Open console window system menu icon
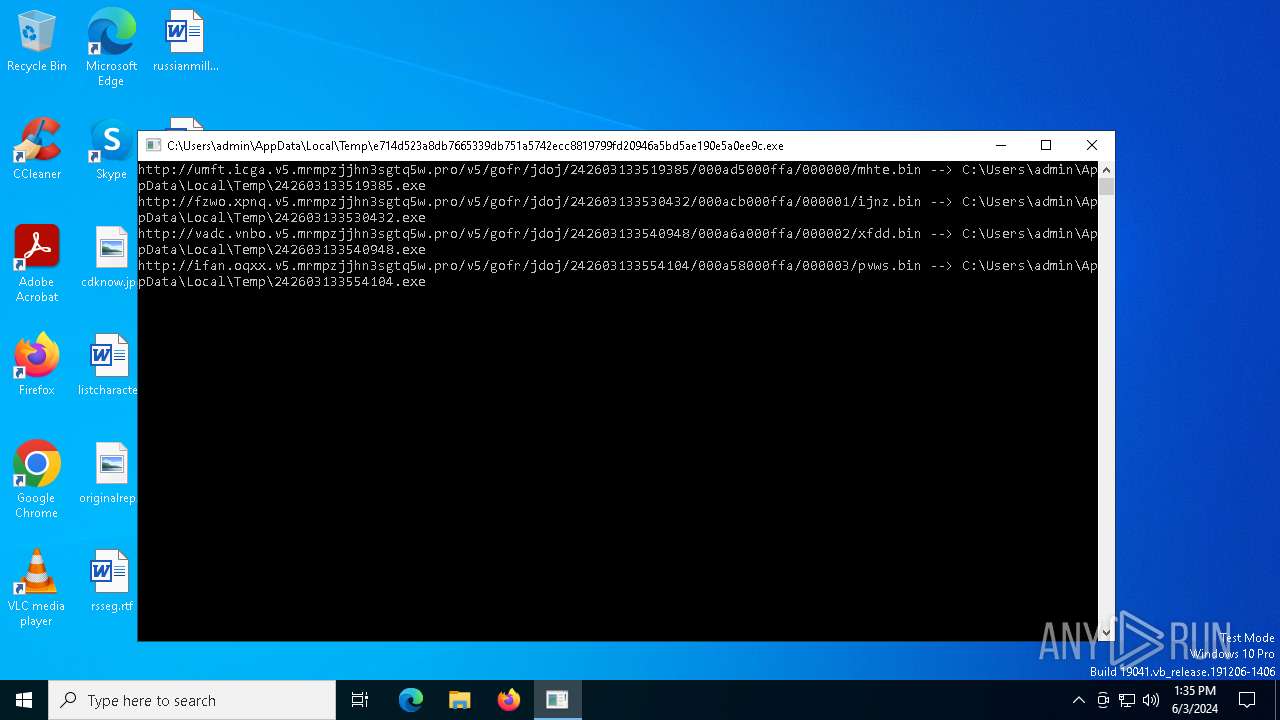The image size is (1280, 720). coord(153,146)
